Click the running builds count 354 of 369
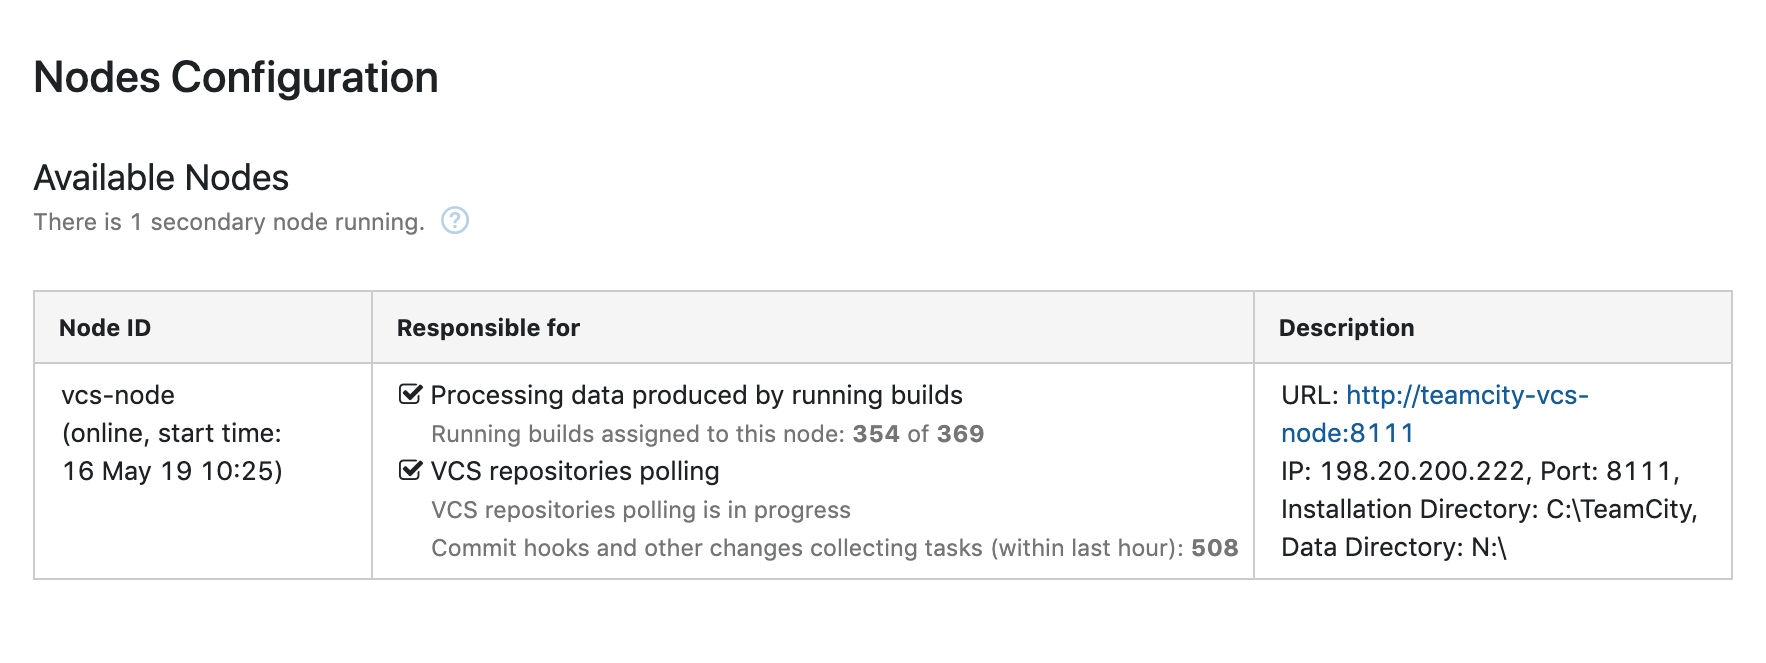The image size is (1766, 663). pos(918,434)
